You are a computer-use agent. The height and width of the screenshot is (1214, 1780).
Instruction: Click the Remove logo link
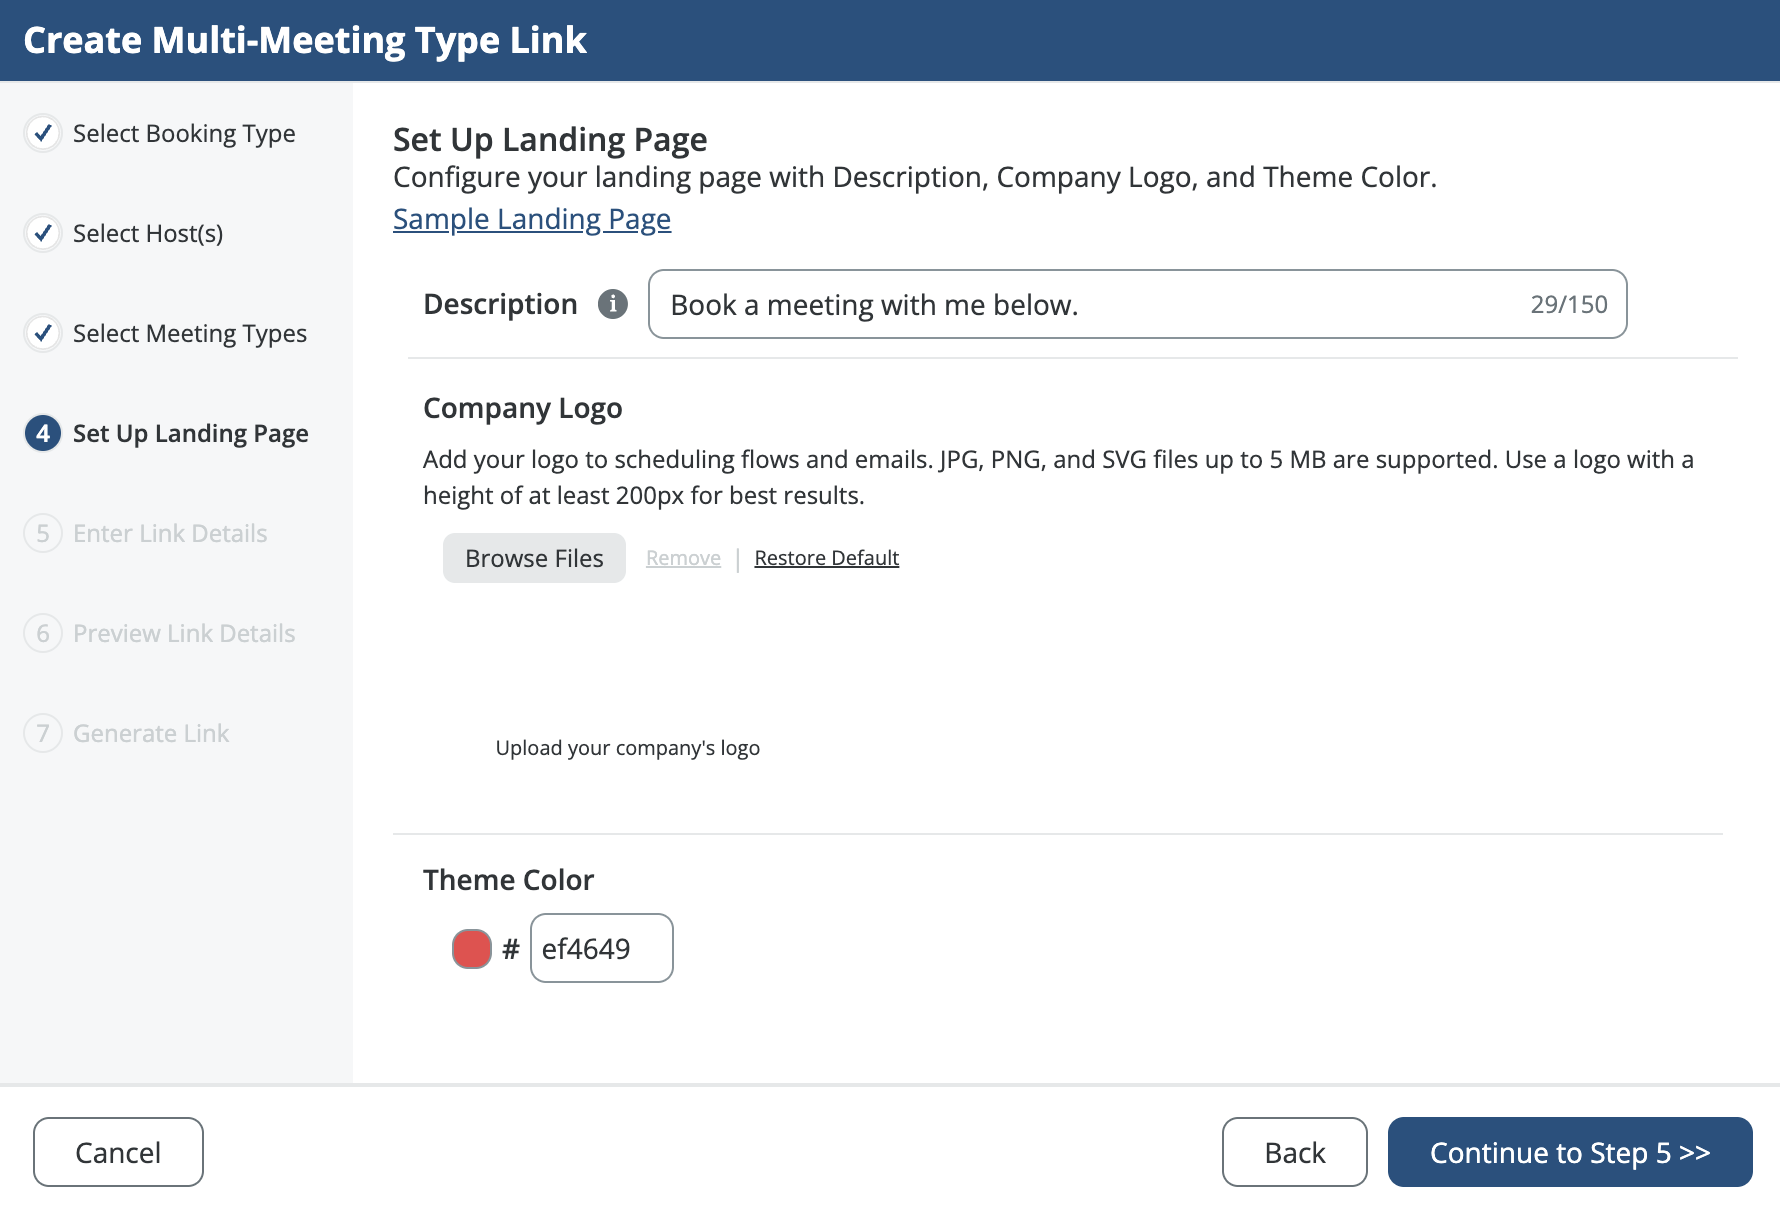pos(683,558)
